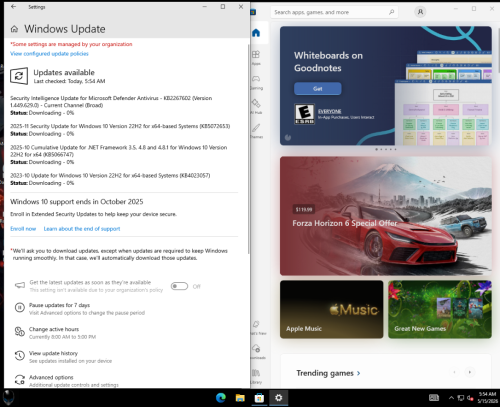Click the Get button for Goodnotes
Viewport: 500px width, 407px height.
(318, 89)
